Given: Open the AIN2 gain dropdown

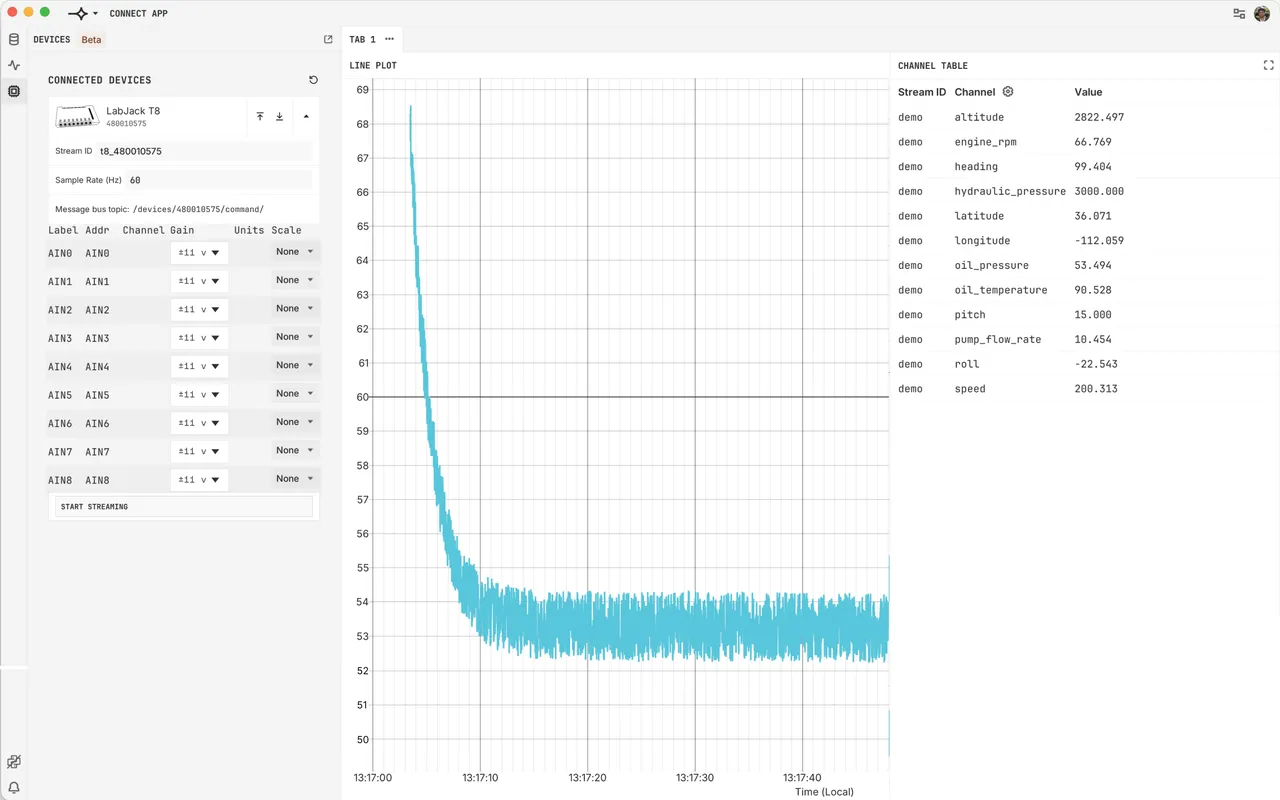Looking at the screenshot, I should (x=199, y=310).
